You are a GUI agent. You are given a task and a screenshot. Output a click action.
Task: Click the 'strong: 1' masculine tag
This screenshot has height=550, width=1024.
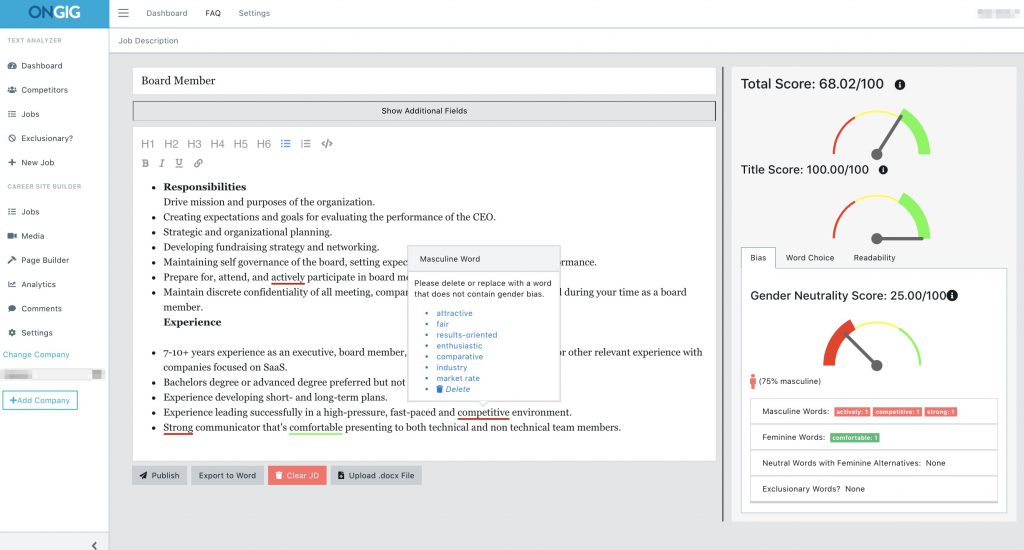pyautogui.click(x=941, y=412)
